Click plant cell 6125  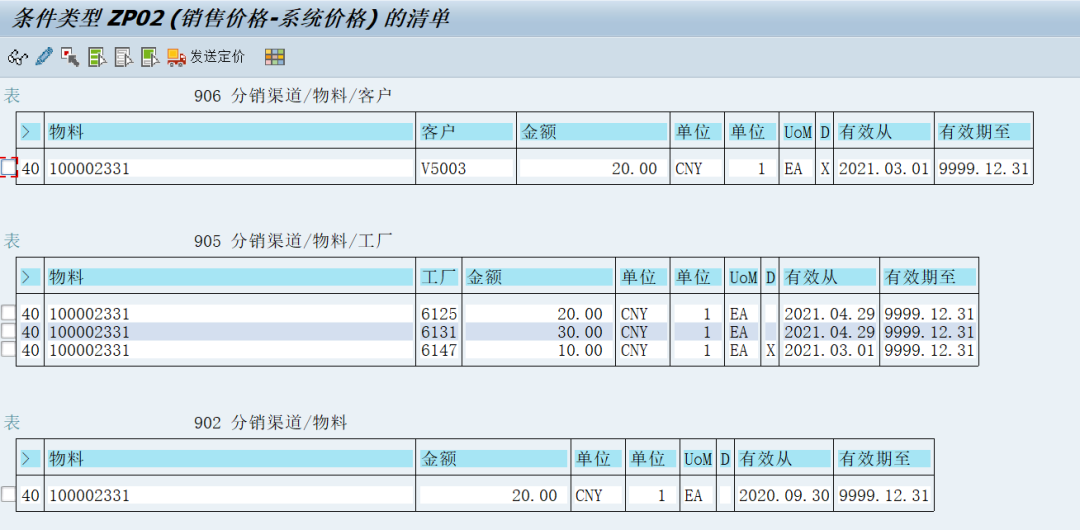pyautogui.click(x=439, y=314)
